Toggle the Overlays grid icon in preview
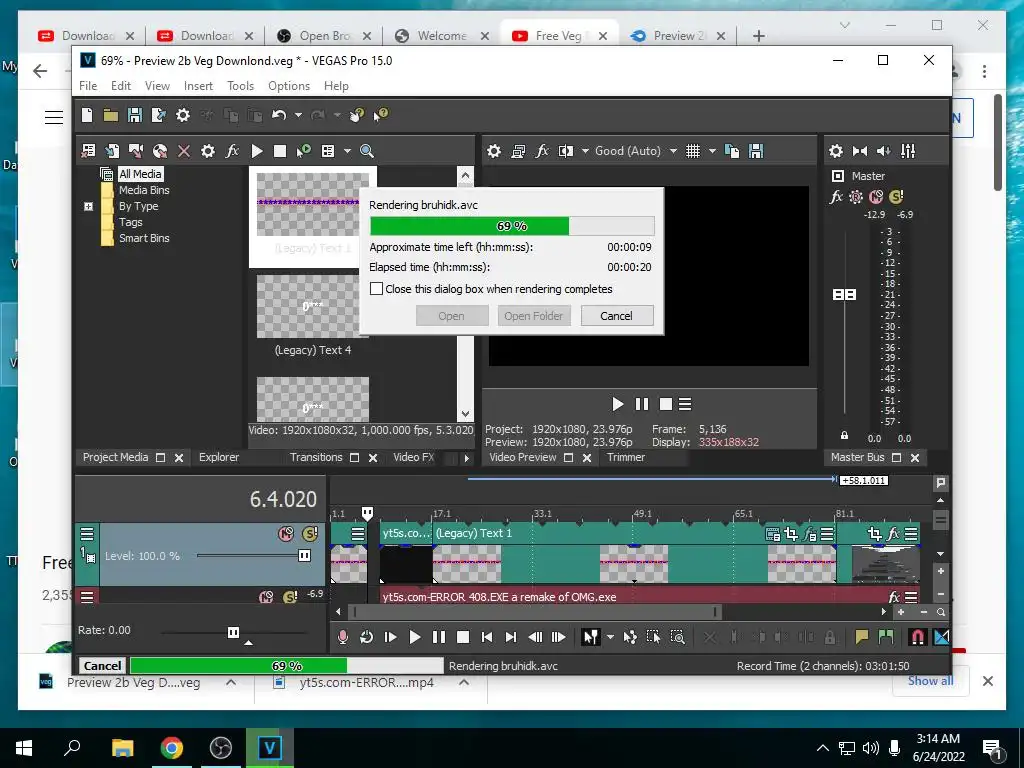Viewport: 1024px width, 768px height. [693, 152]
